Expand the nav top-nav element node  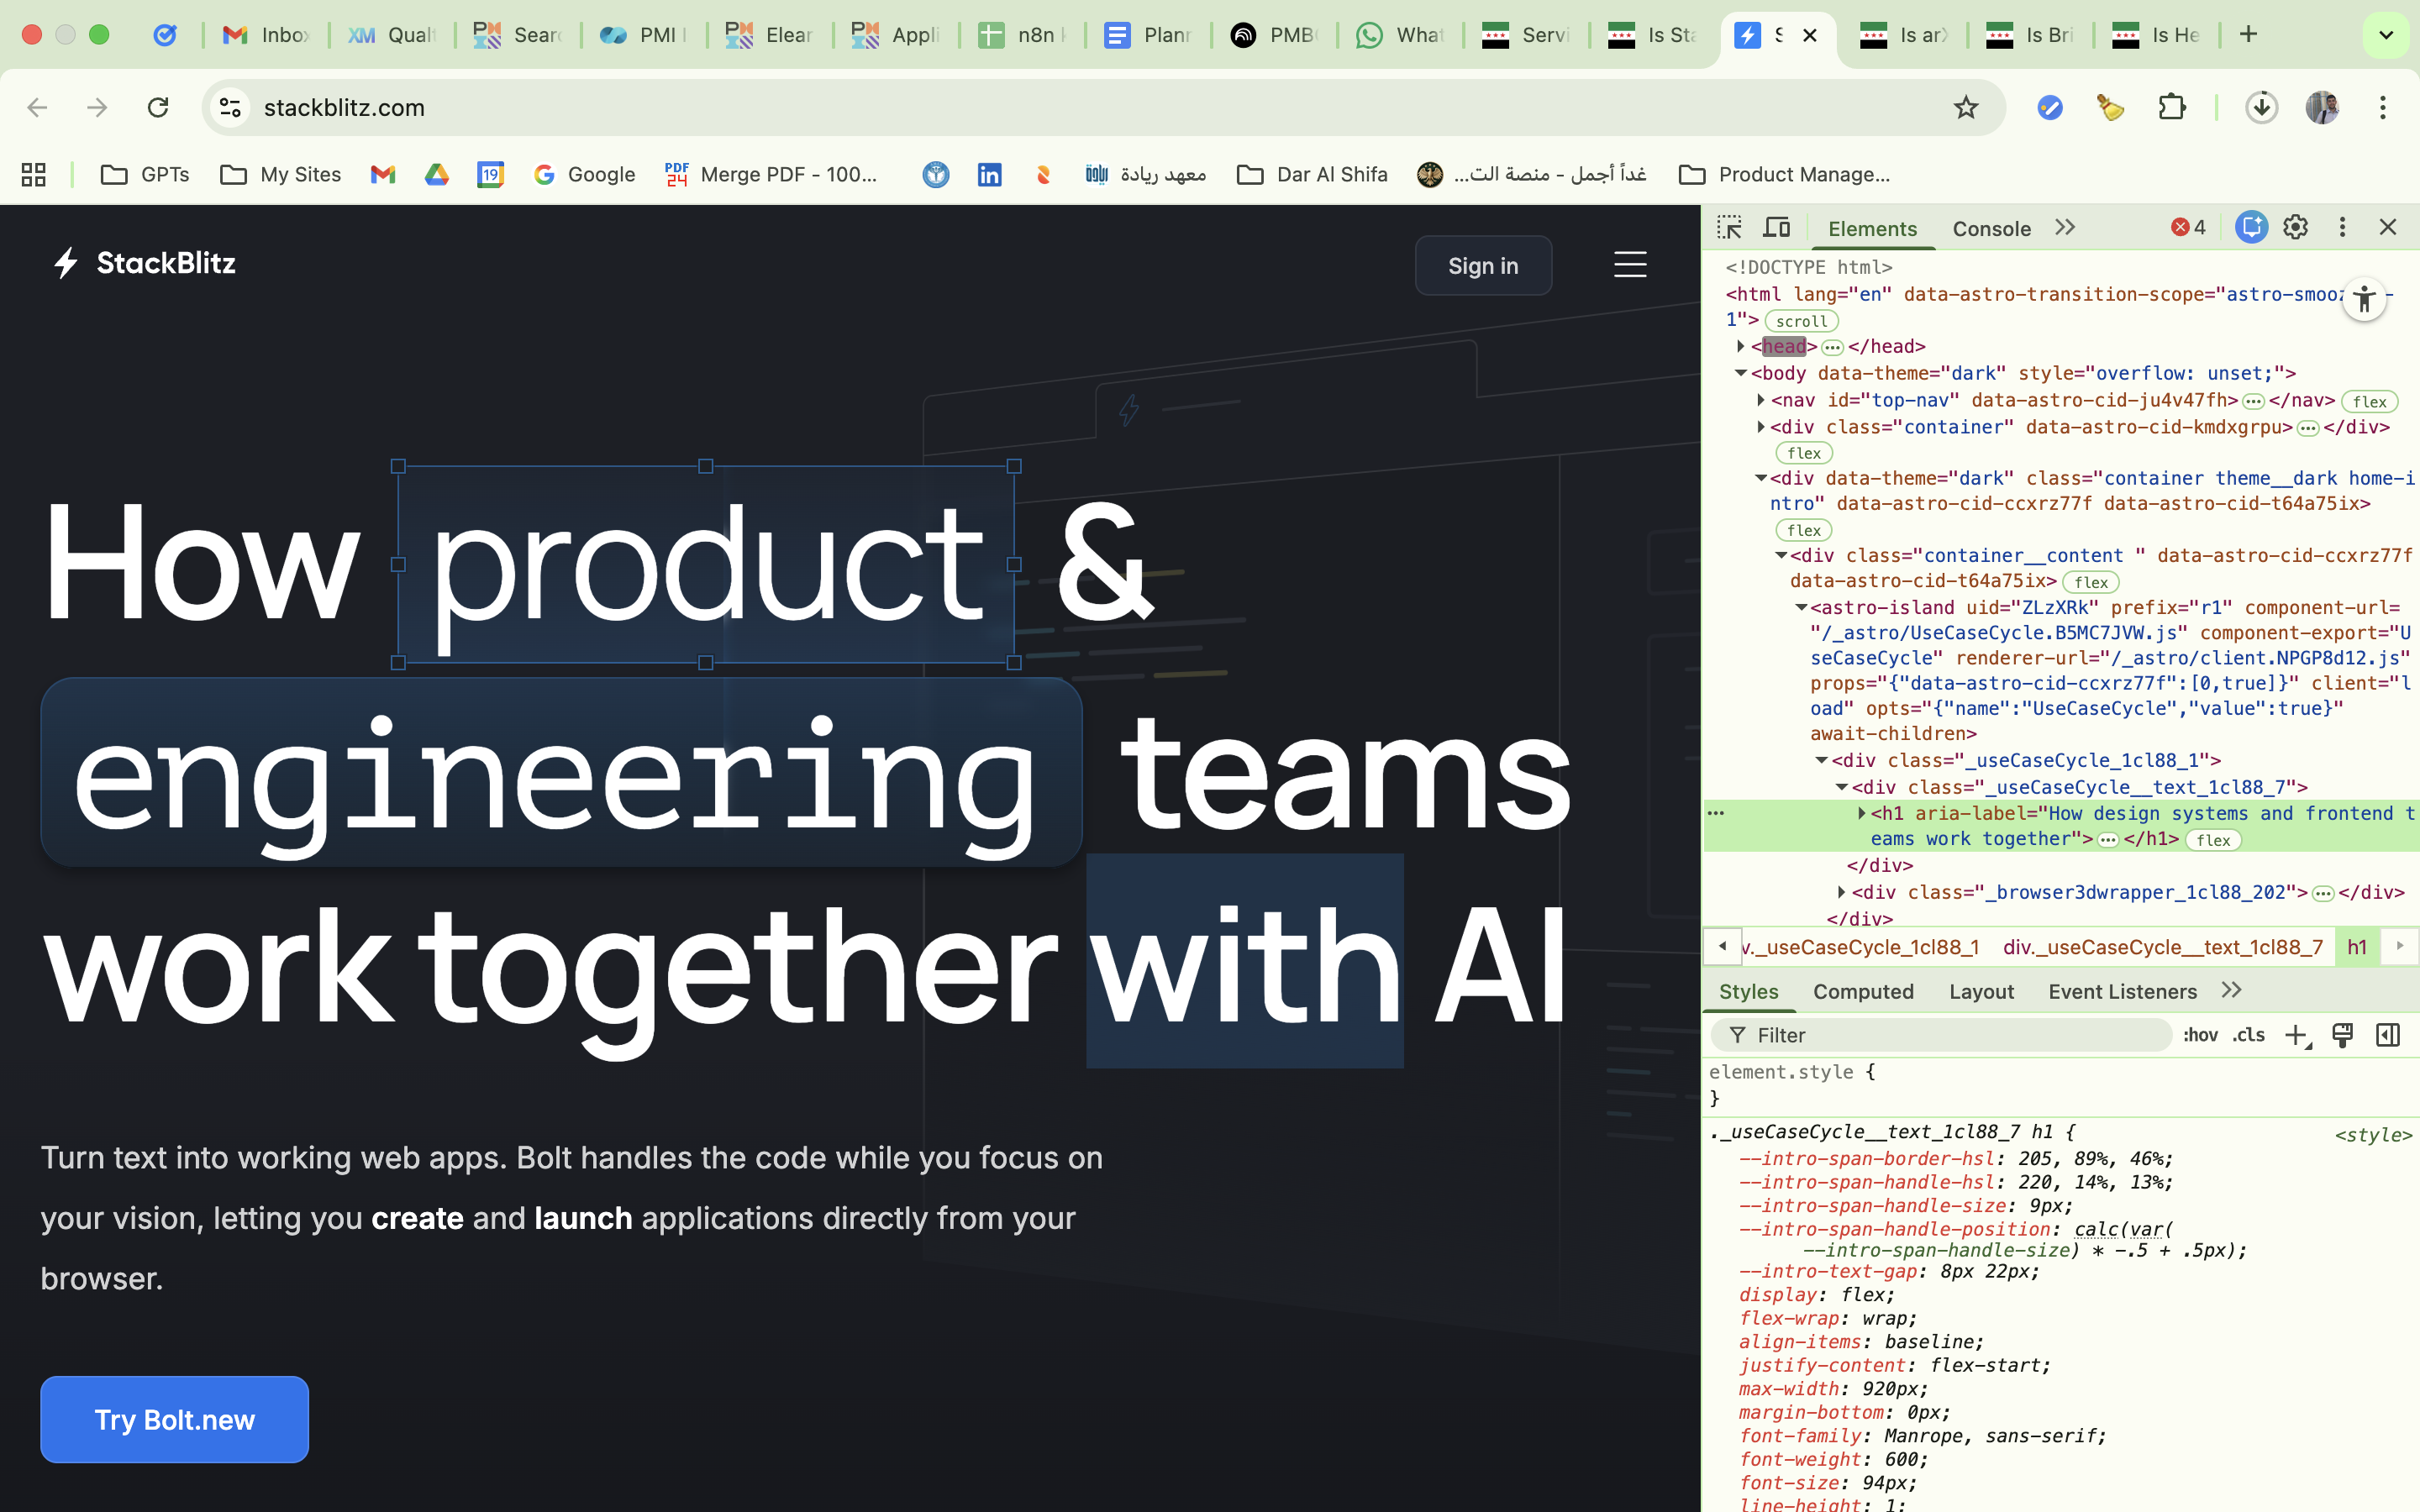[1761, 400]
